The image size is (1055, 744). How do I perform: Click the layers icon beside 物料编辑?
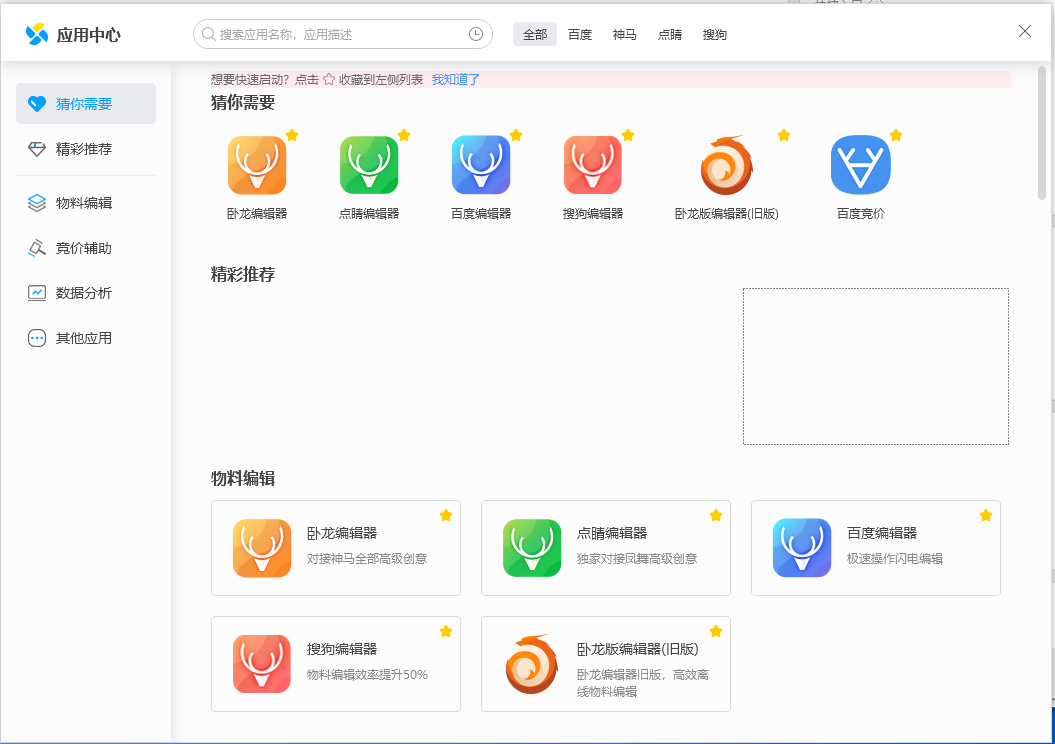37,202
